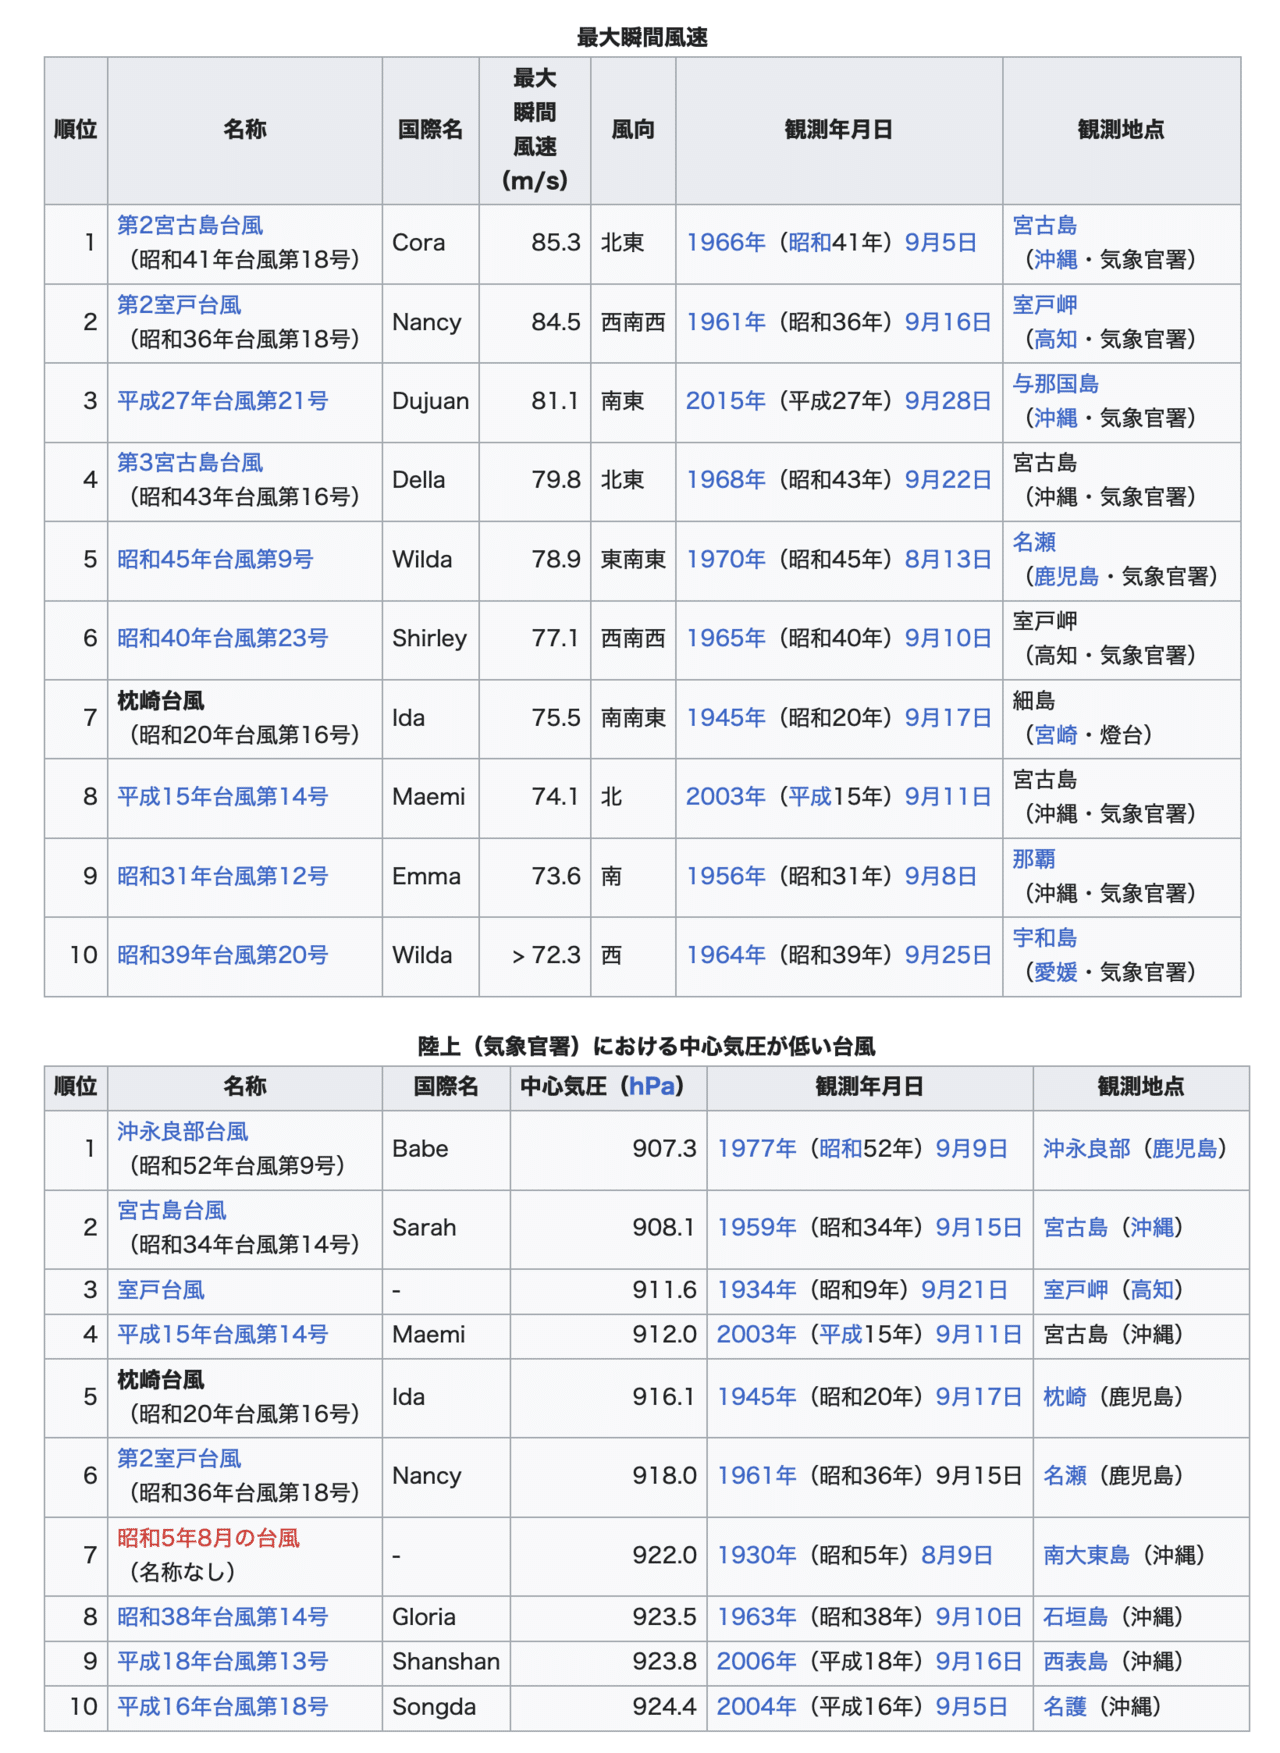Image resolution: width=1280 pixels, height=1753 pixels.
Task: Open the 名護 location link
Action: point(1065,1707)
